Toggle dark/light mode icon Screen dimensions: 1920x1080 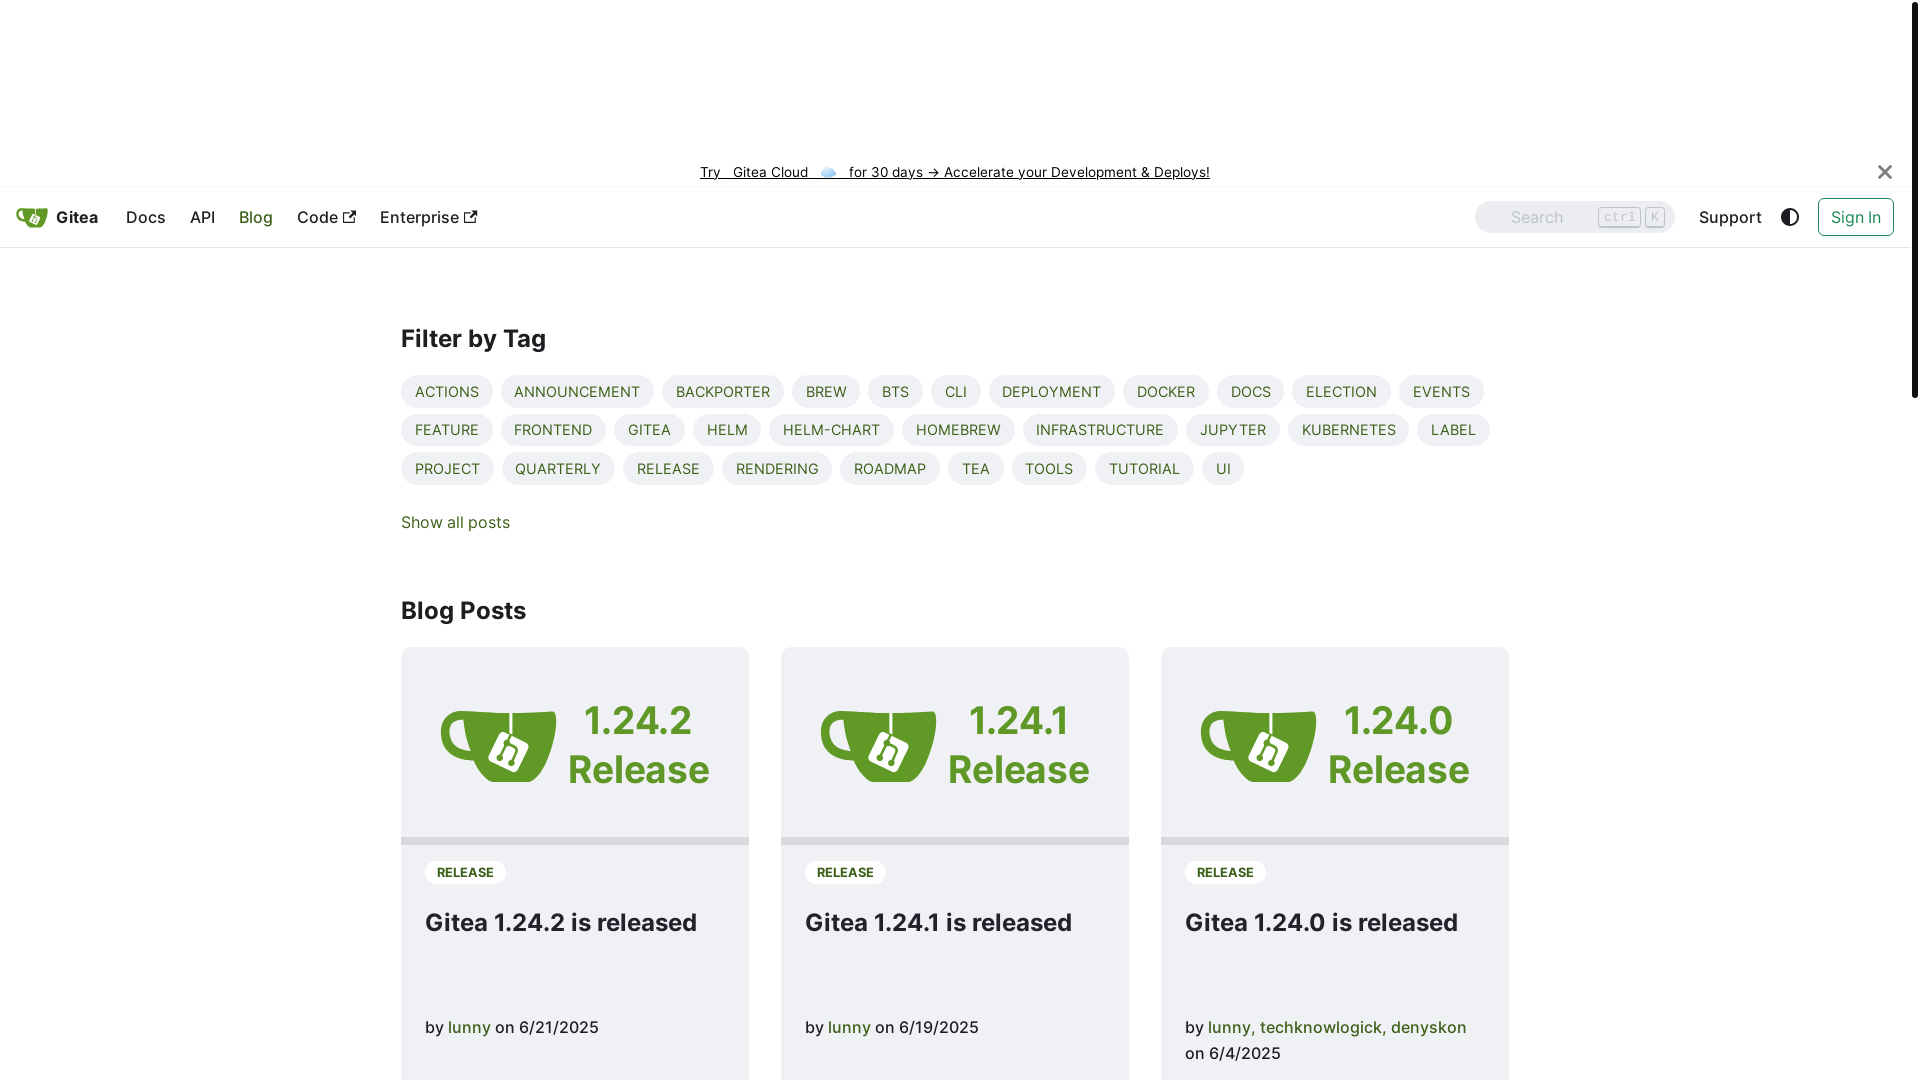click(x=1790, y=217)
